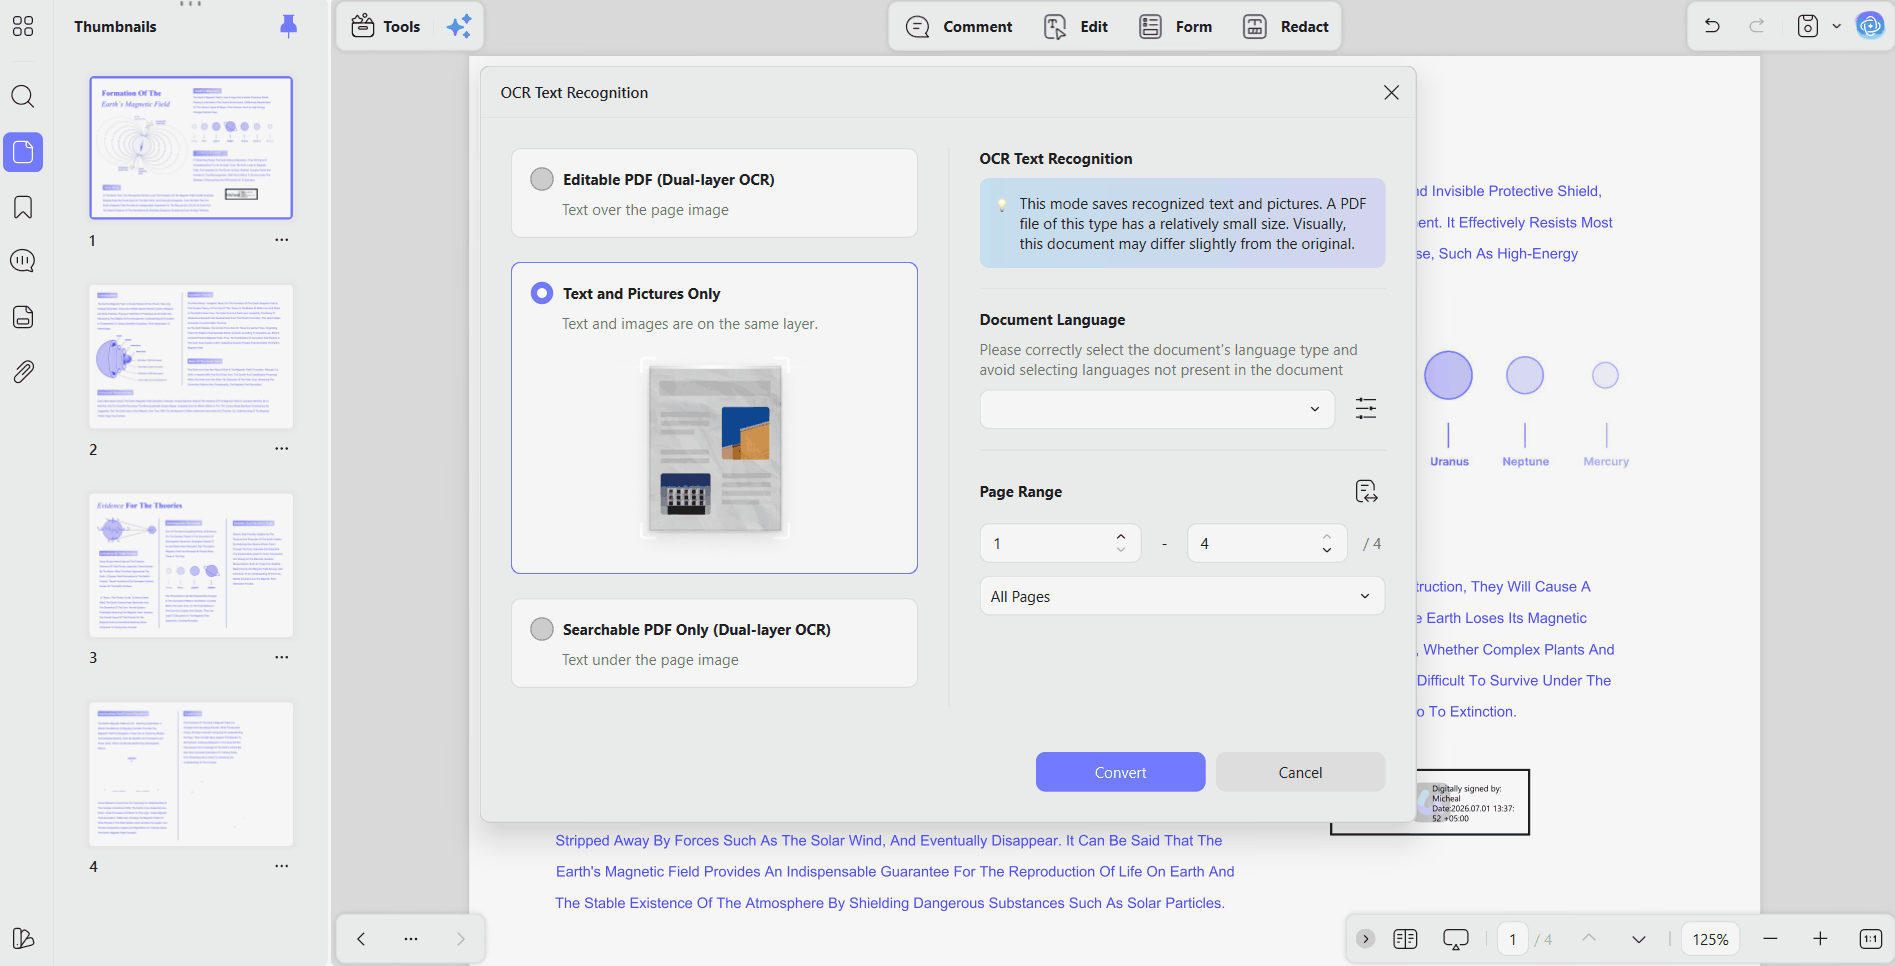Open the All Pages dropdown
The image size is (1895, 966).
pyautogui.click(x=1182, y=596)
